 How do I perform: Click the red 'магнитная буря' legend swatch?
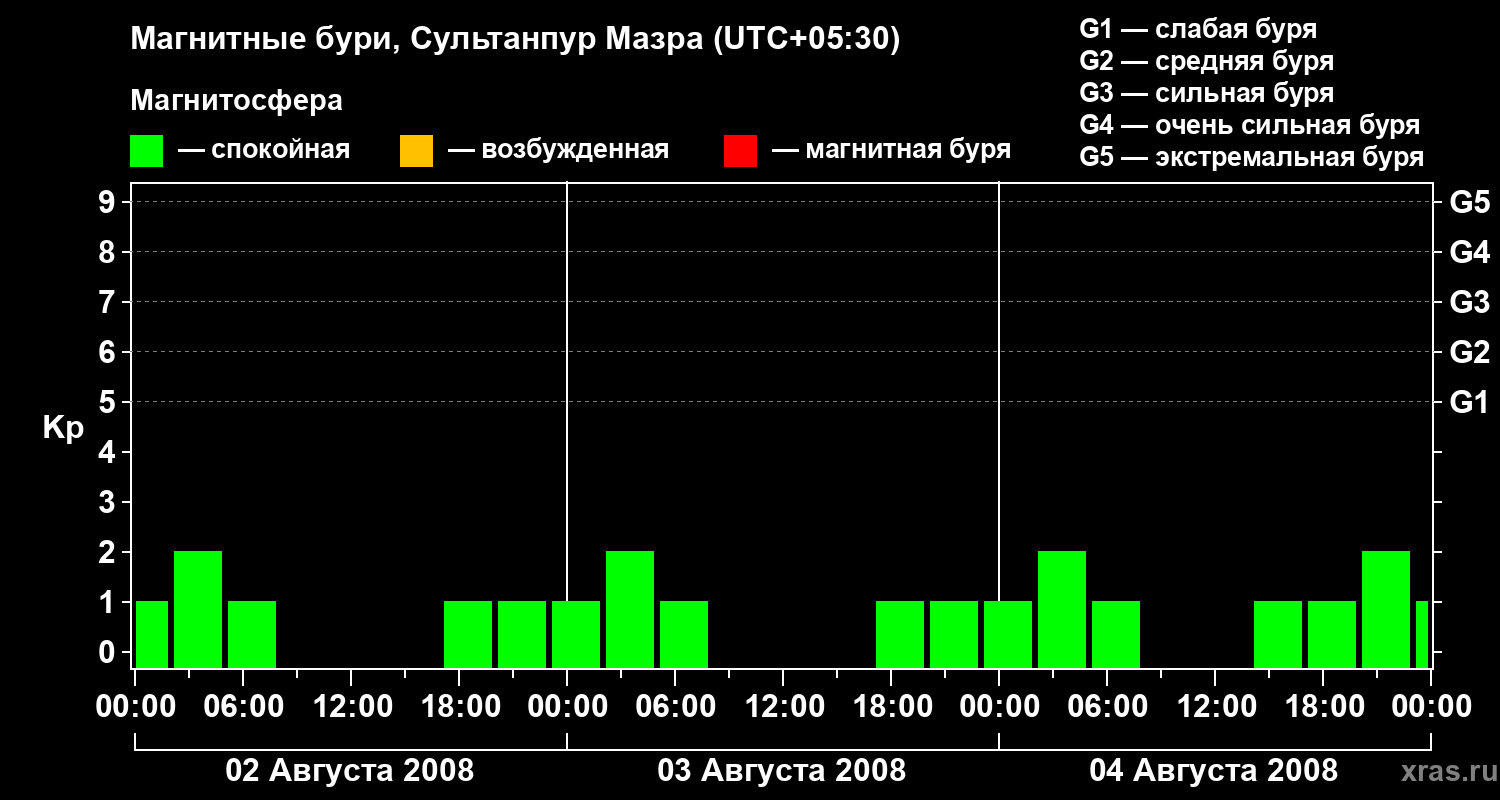(740, 151)
